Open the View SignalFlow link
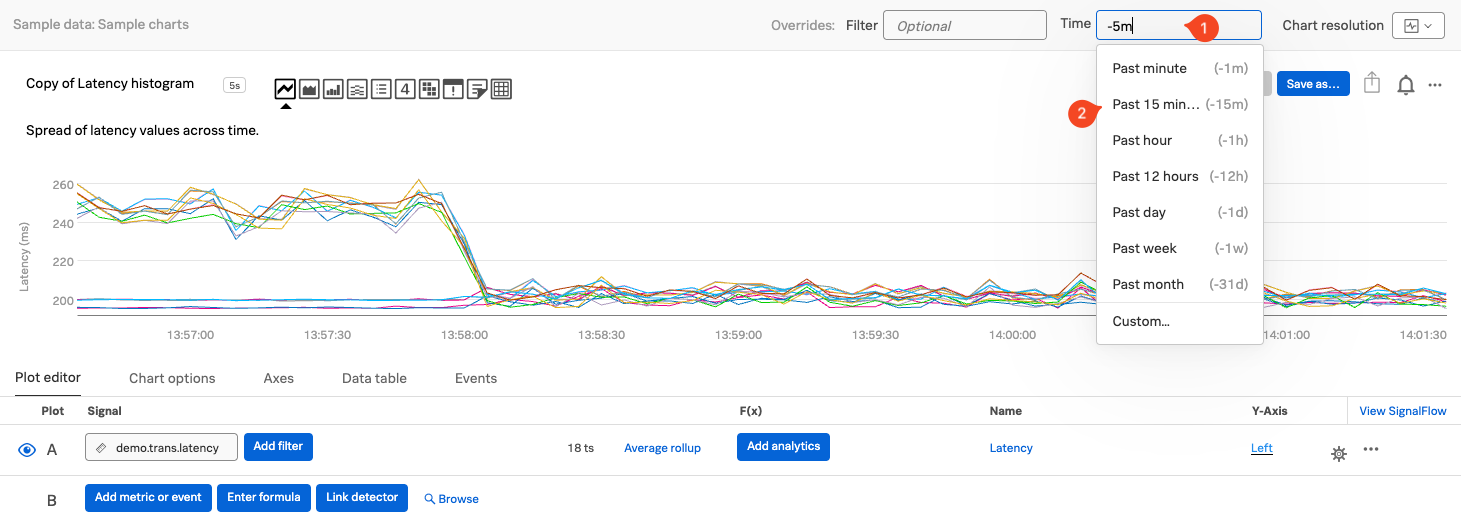This screenshot has width=1461, height=527. click(x=1402, y=411)
